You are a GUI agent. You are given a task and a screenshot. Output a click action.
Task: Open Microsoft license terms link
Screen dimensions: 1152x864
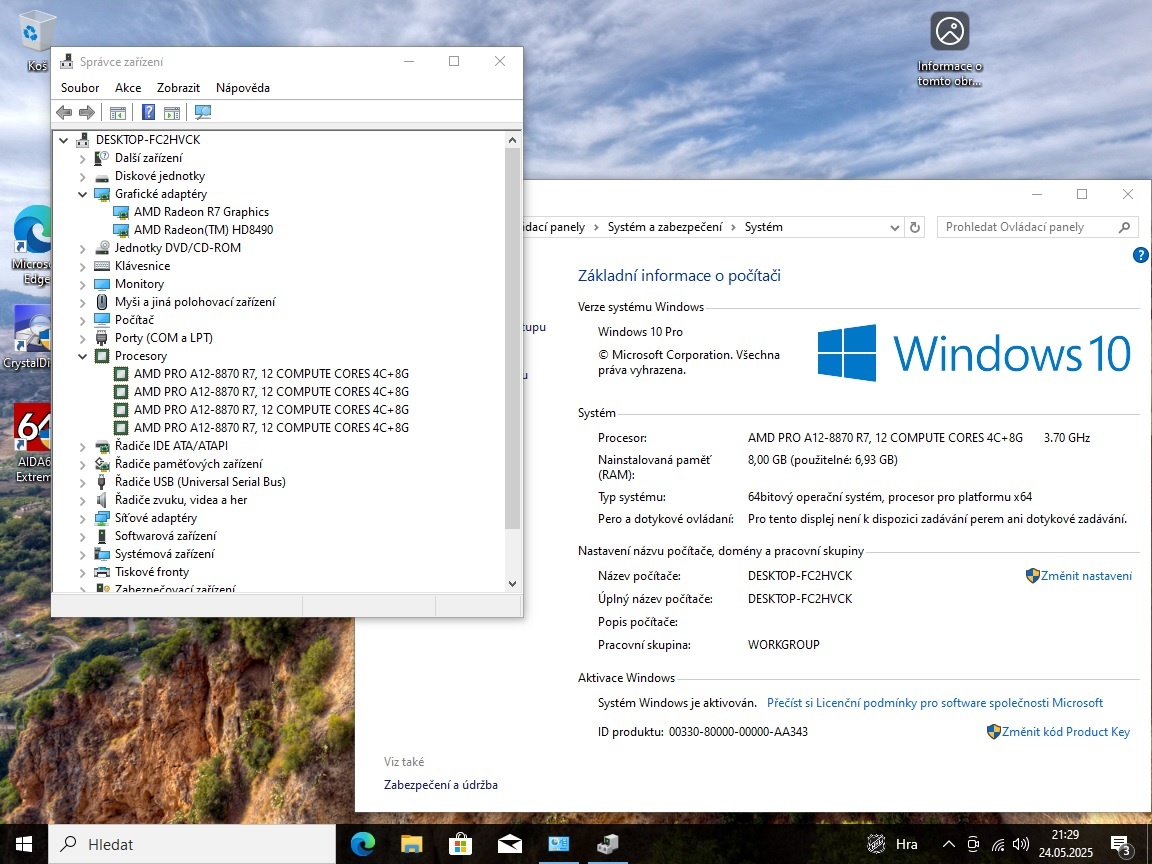tap(935, 703)
